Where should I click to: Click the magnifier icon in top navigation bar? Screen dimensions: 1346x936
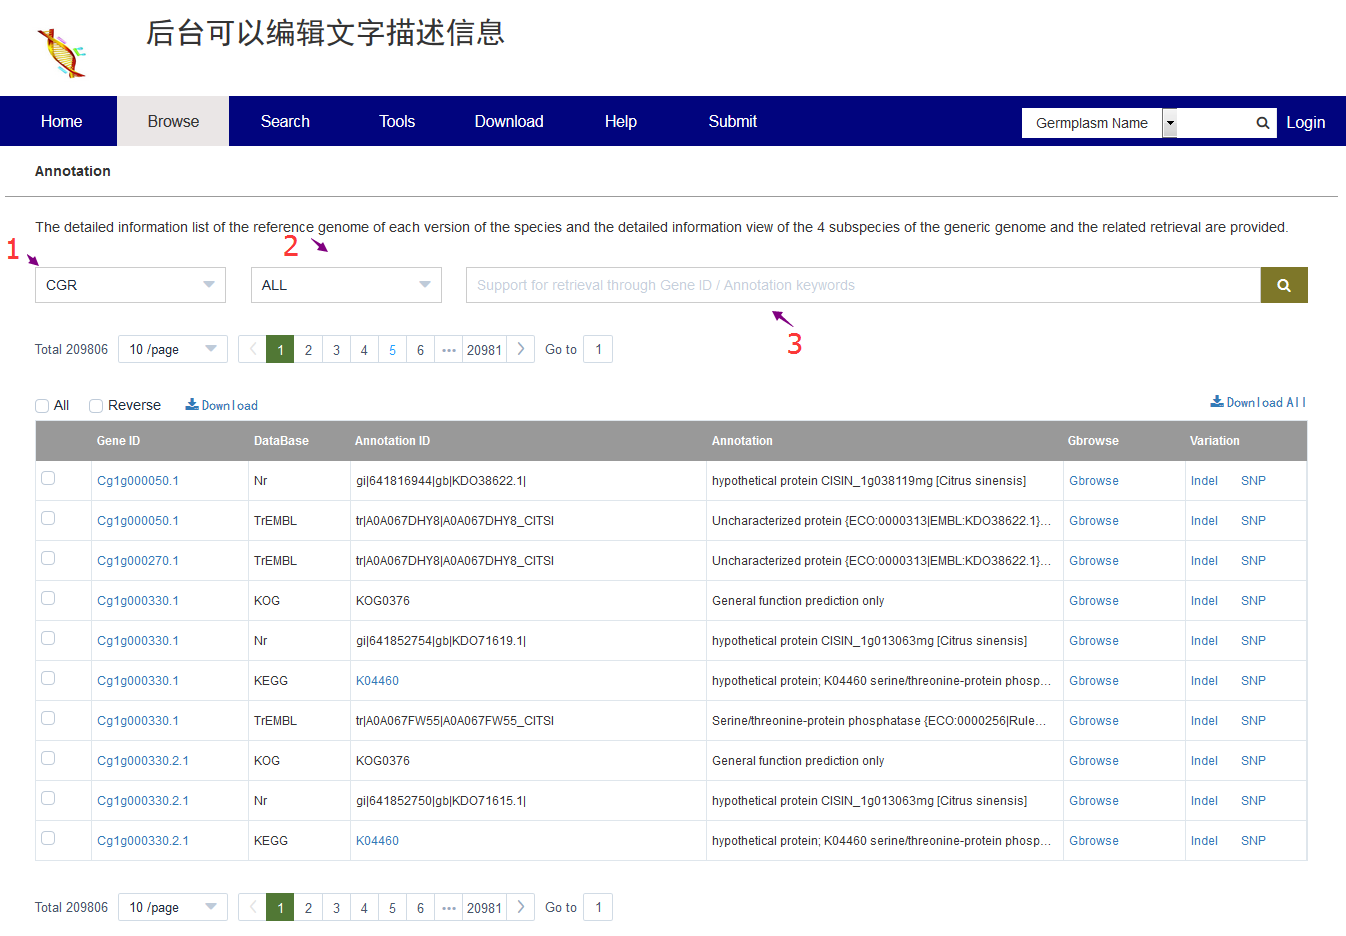[1263, 123]
